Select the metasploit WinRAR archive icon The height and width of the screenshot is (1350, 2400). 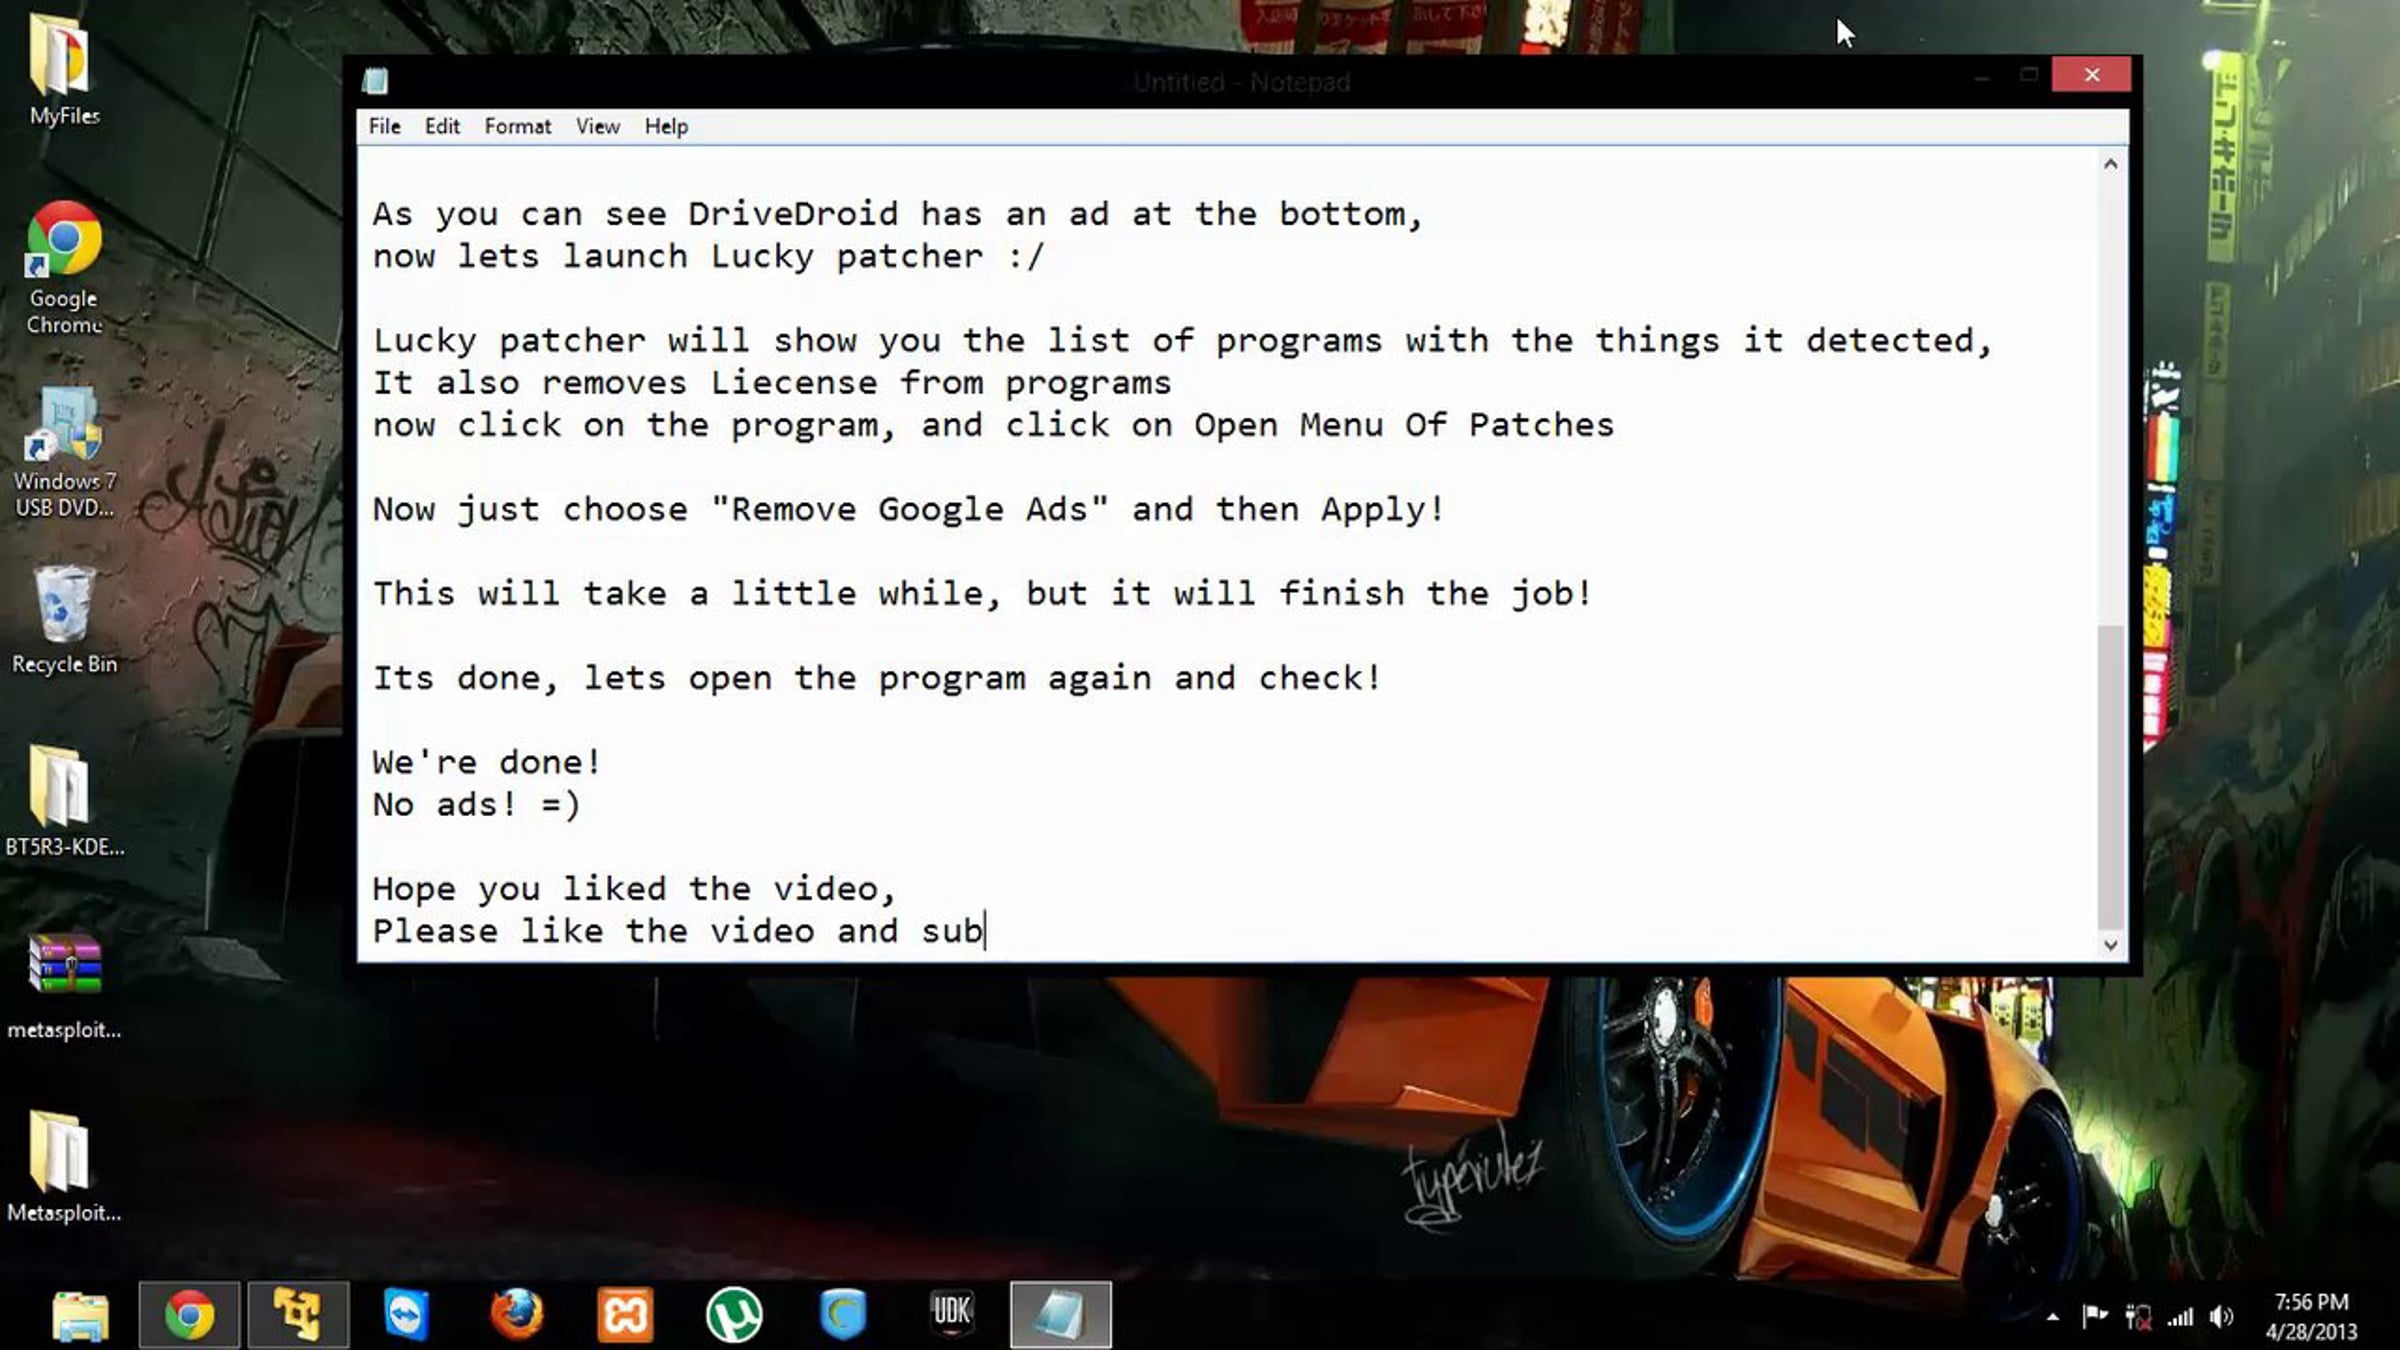tap(64, 986)
